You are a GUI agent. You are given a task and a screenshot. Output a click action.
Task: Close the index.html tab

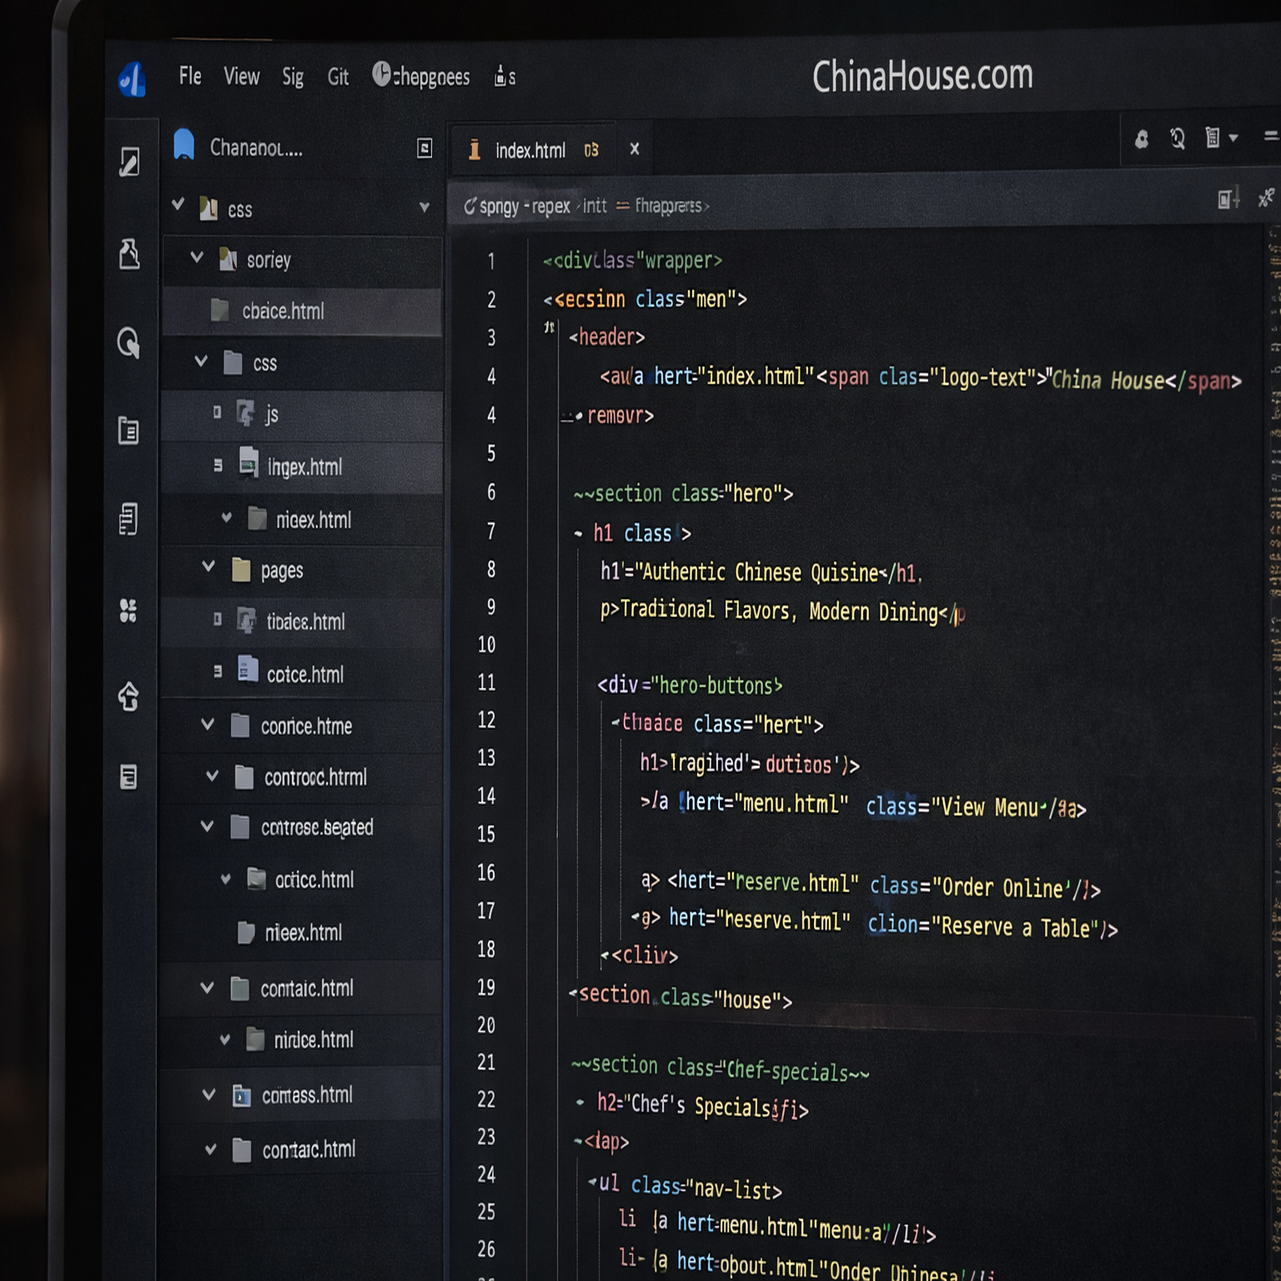tap(634, 149)
